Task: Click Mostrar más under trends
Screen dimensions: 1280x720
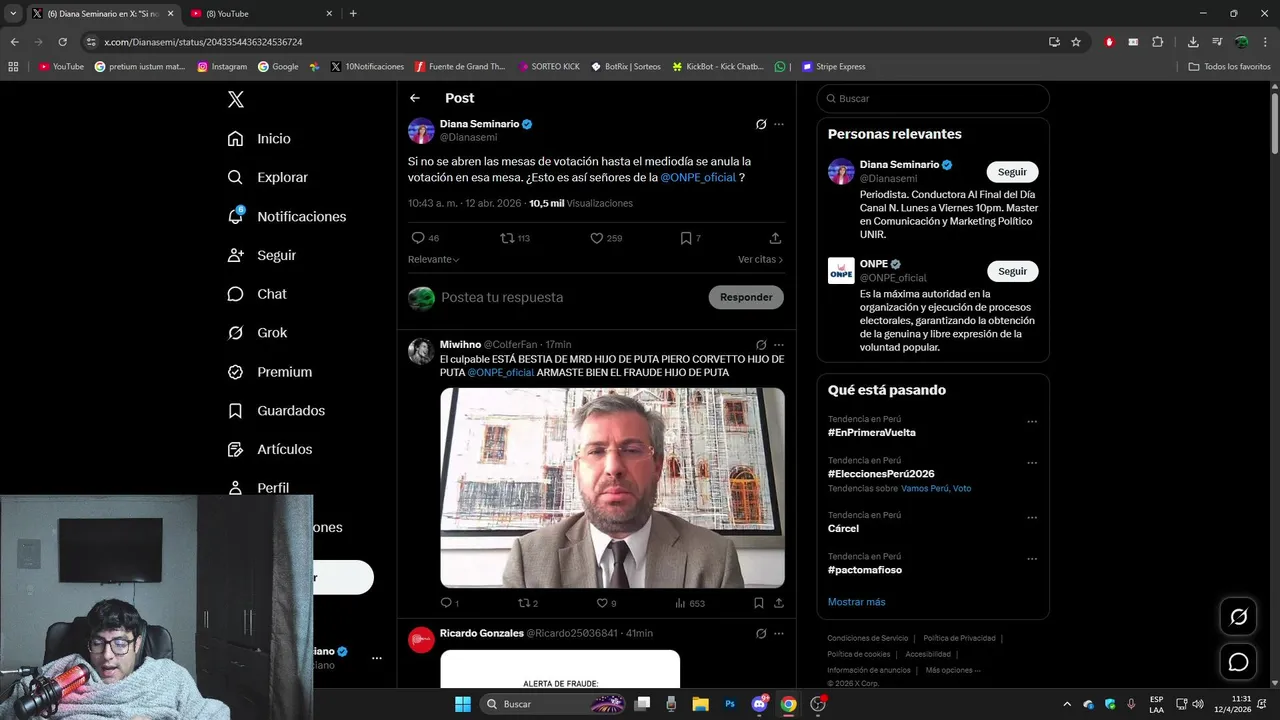Action: 856,602
